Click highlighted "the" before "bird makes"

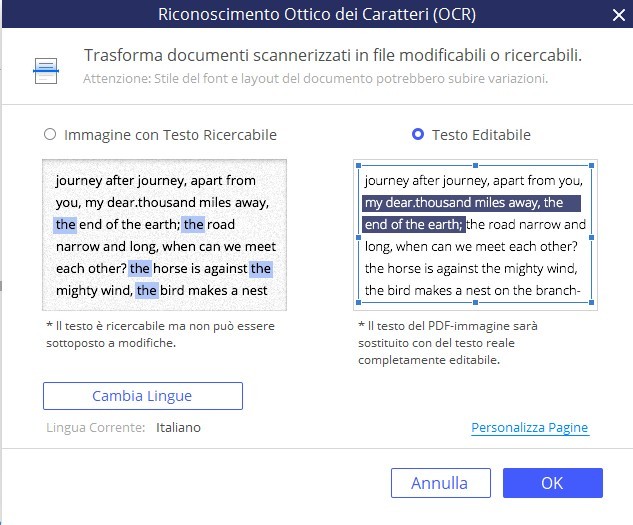(x=147, y=290)
